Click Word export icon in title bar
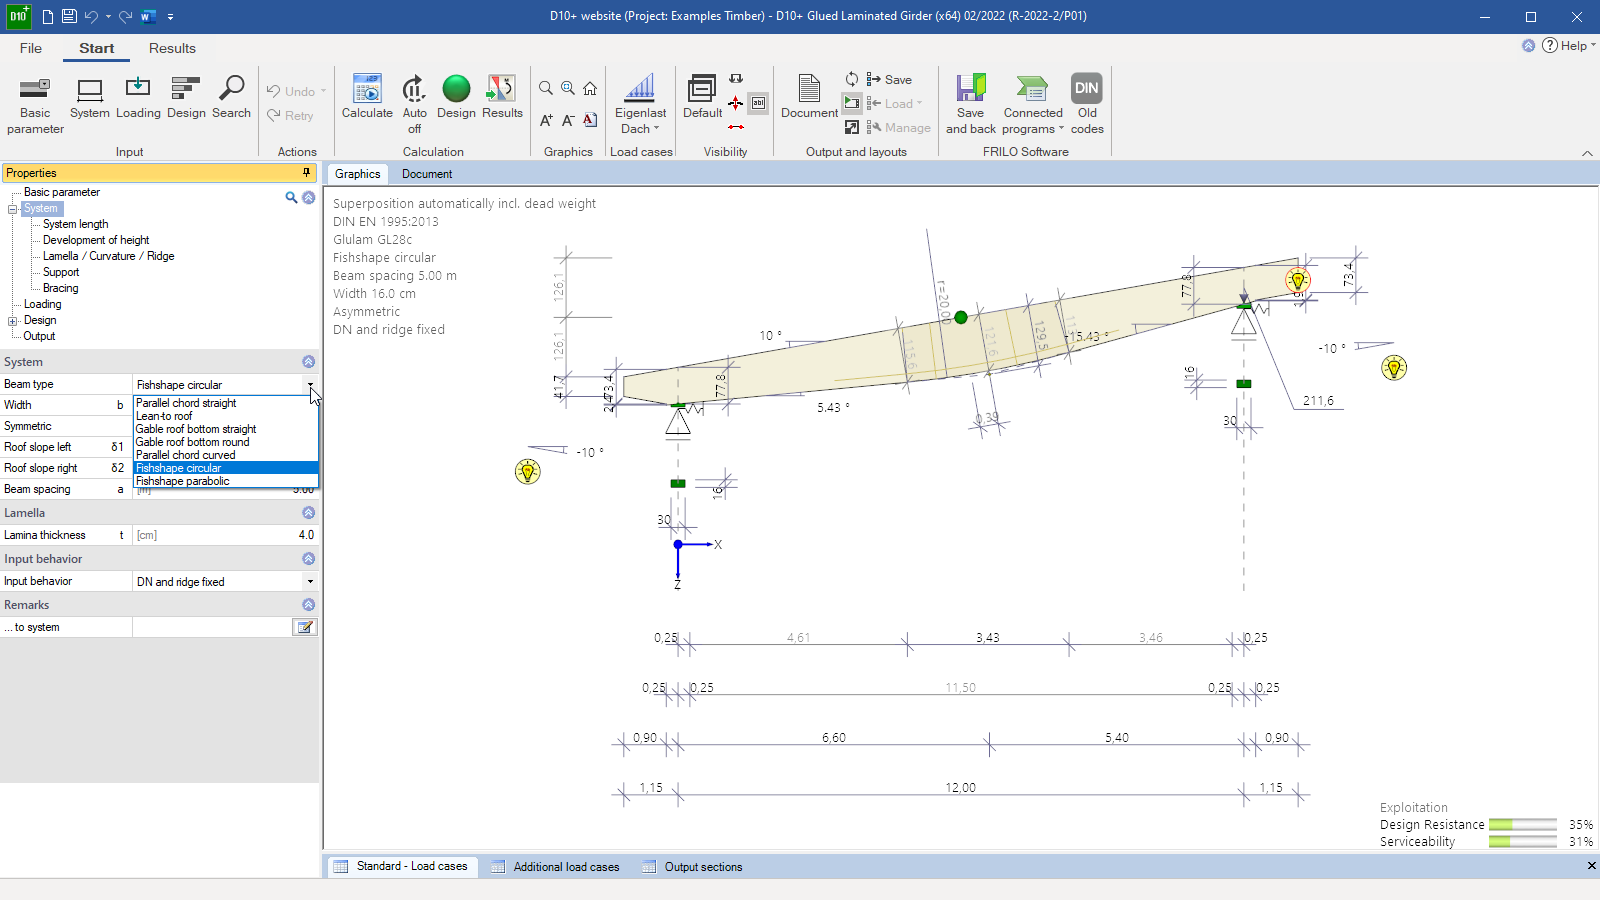The image size is (1600, 900). (x=148, y=16)
